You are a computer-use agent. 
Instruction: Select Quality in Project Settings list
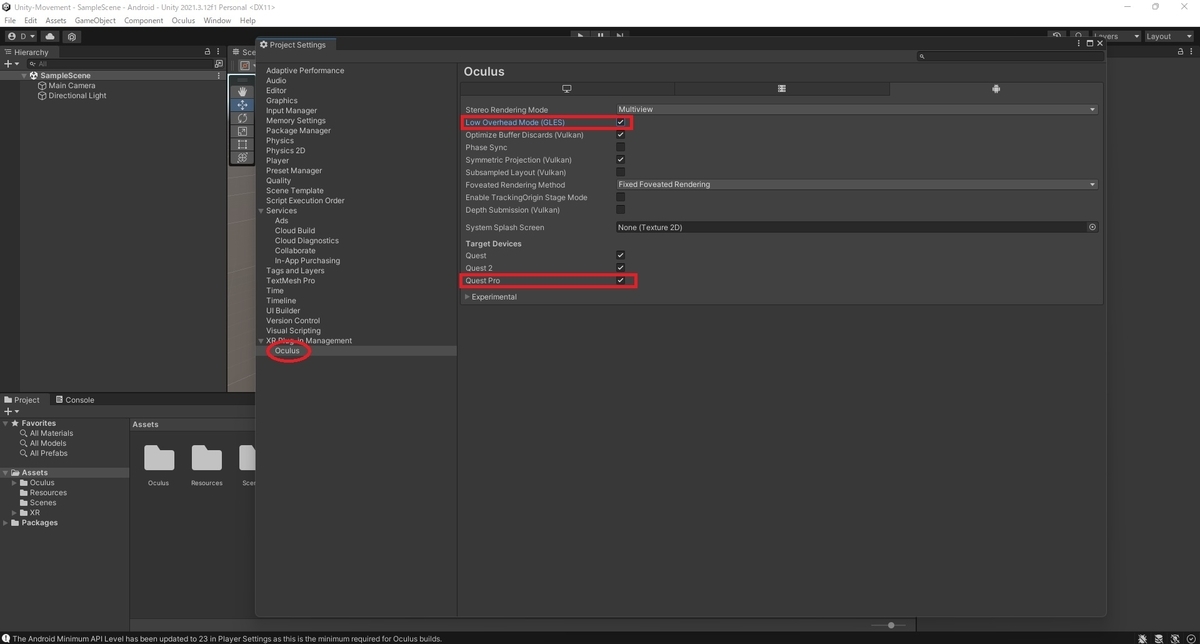click(x=278, y=180)
